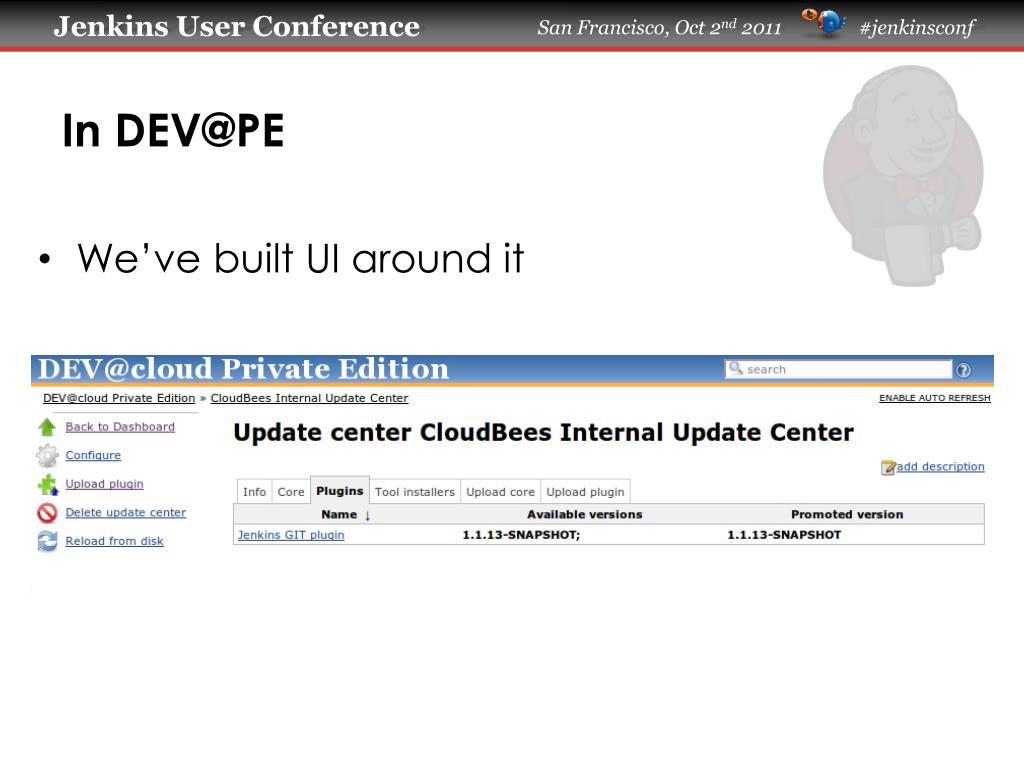
Task: Open the Tool installers tab
Action: (415, 492)
